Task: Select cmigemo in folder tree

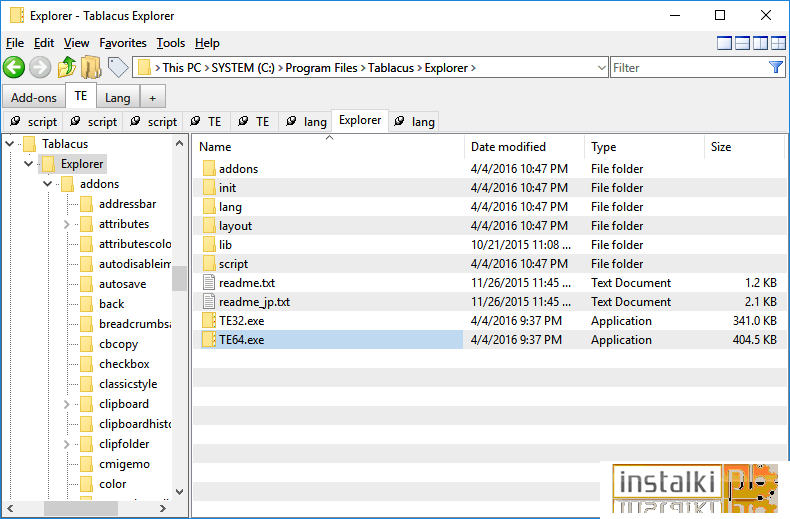Action: 124,464
